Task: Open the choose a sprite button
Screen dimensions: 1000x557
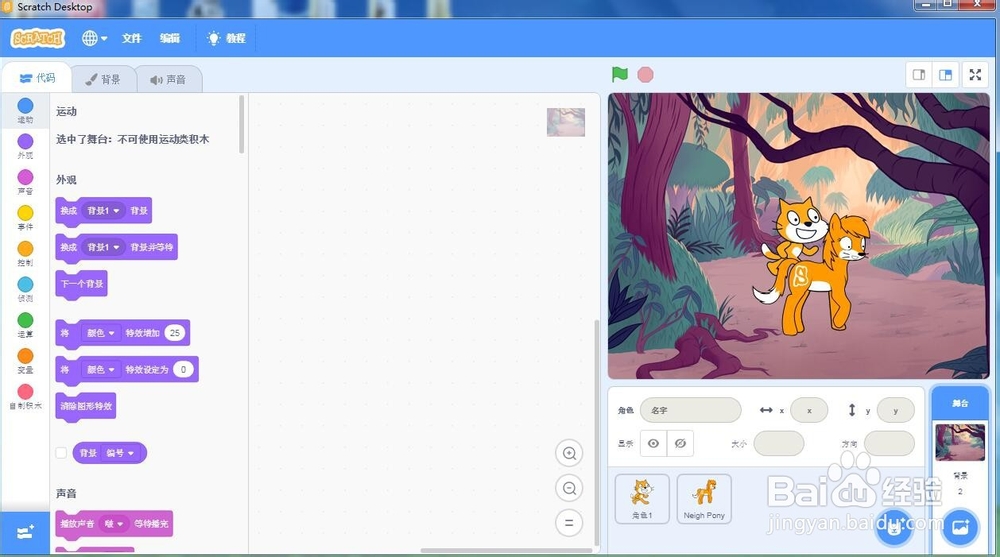Action: 893,527
